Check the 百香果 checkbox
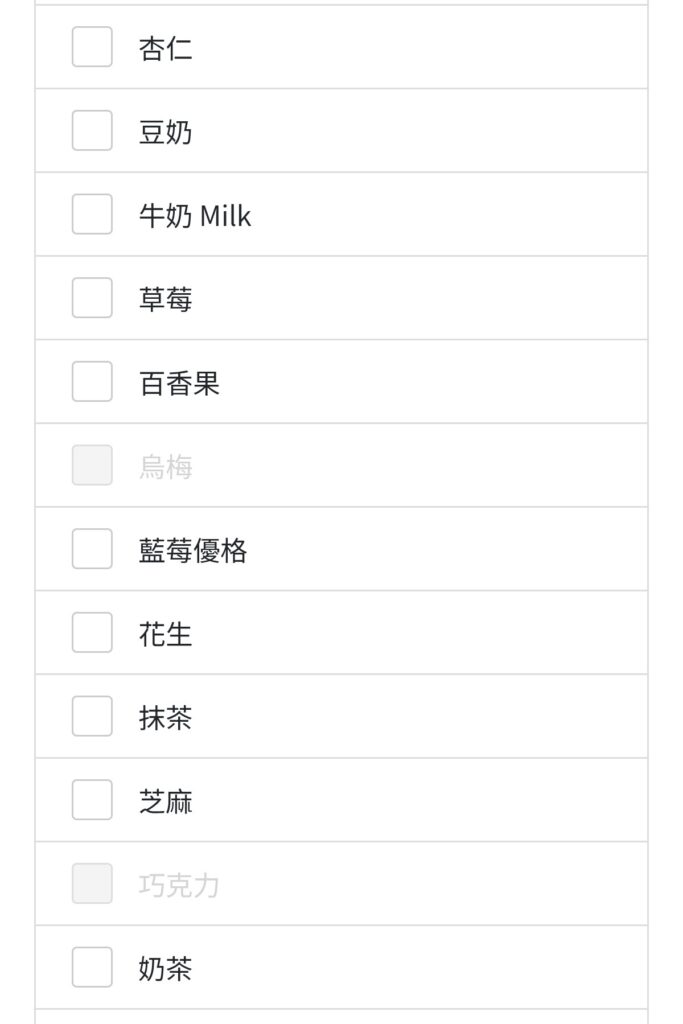Viewport: 683px width, 1024px height. (x=92, y=381)
